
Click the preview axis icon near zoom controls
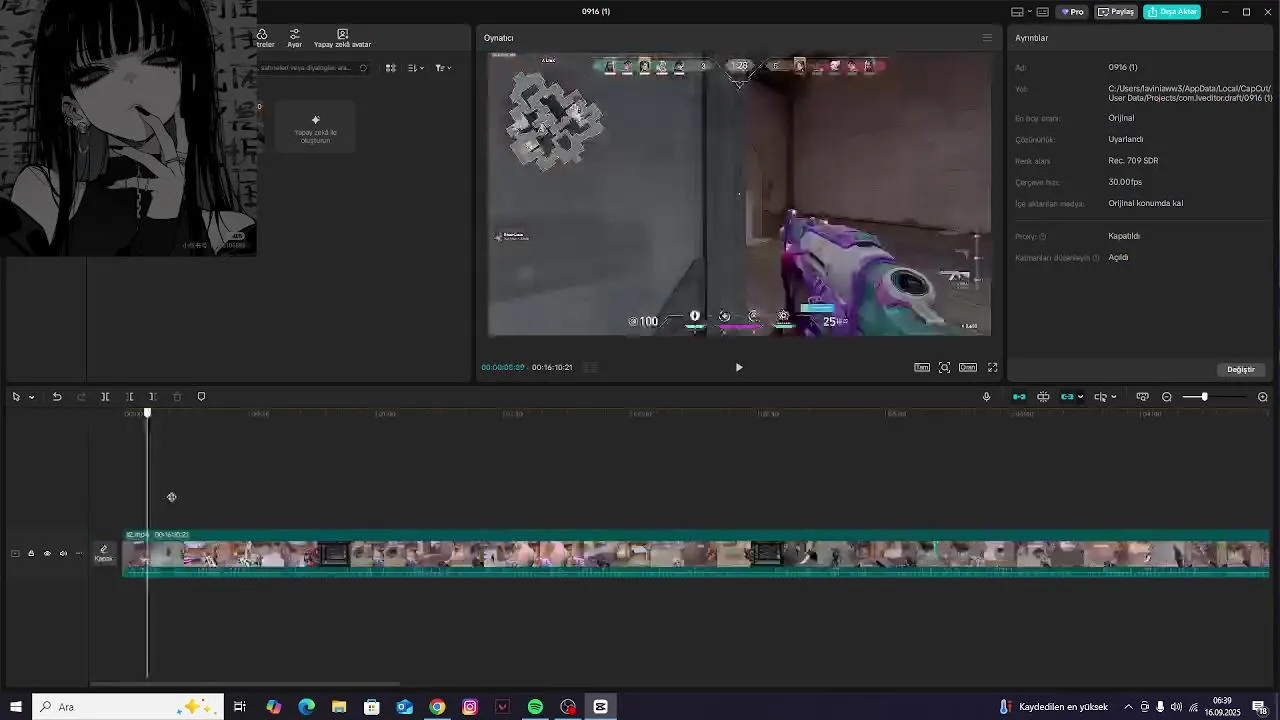pyautogui.click(x=1142, y=397)
